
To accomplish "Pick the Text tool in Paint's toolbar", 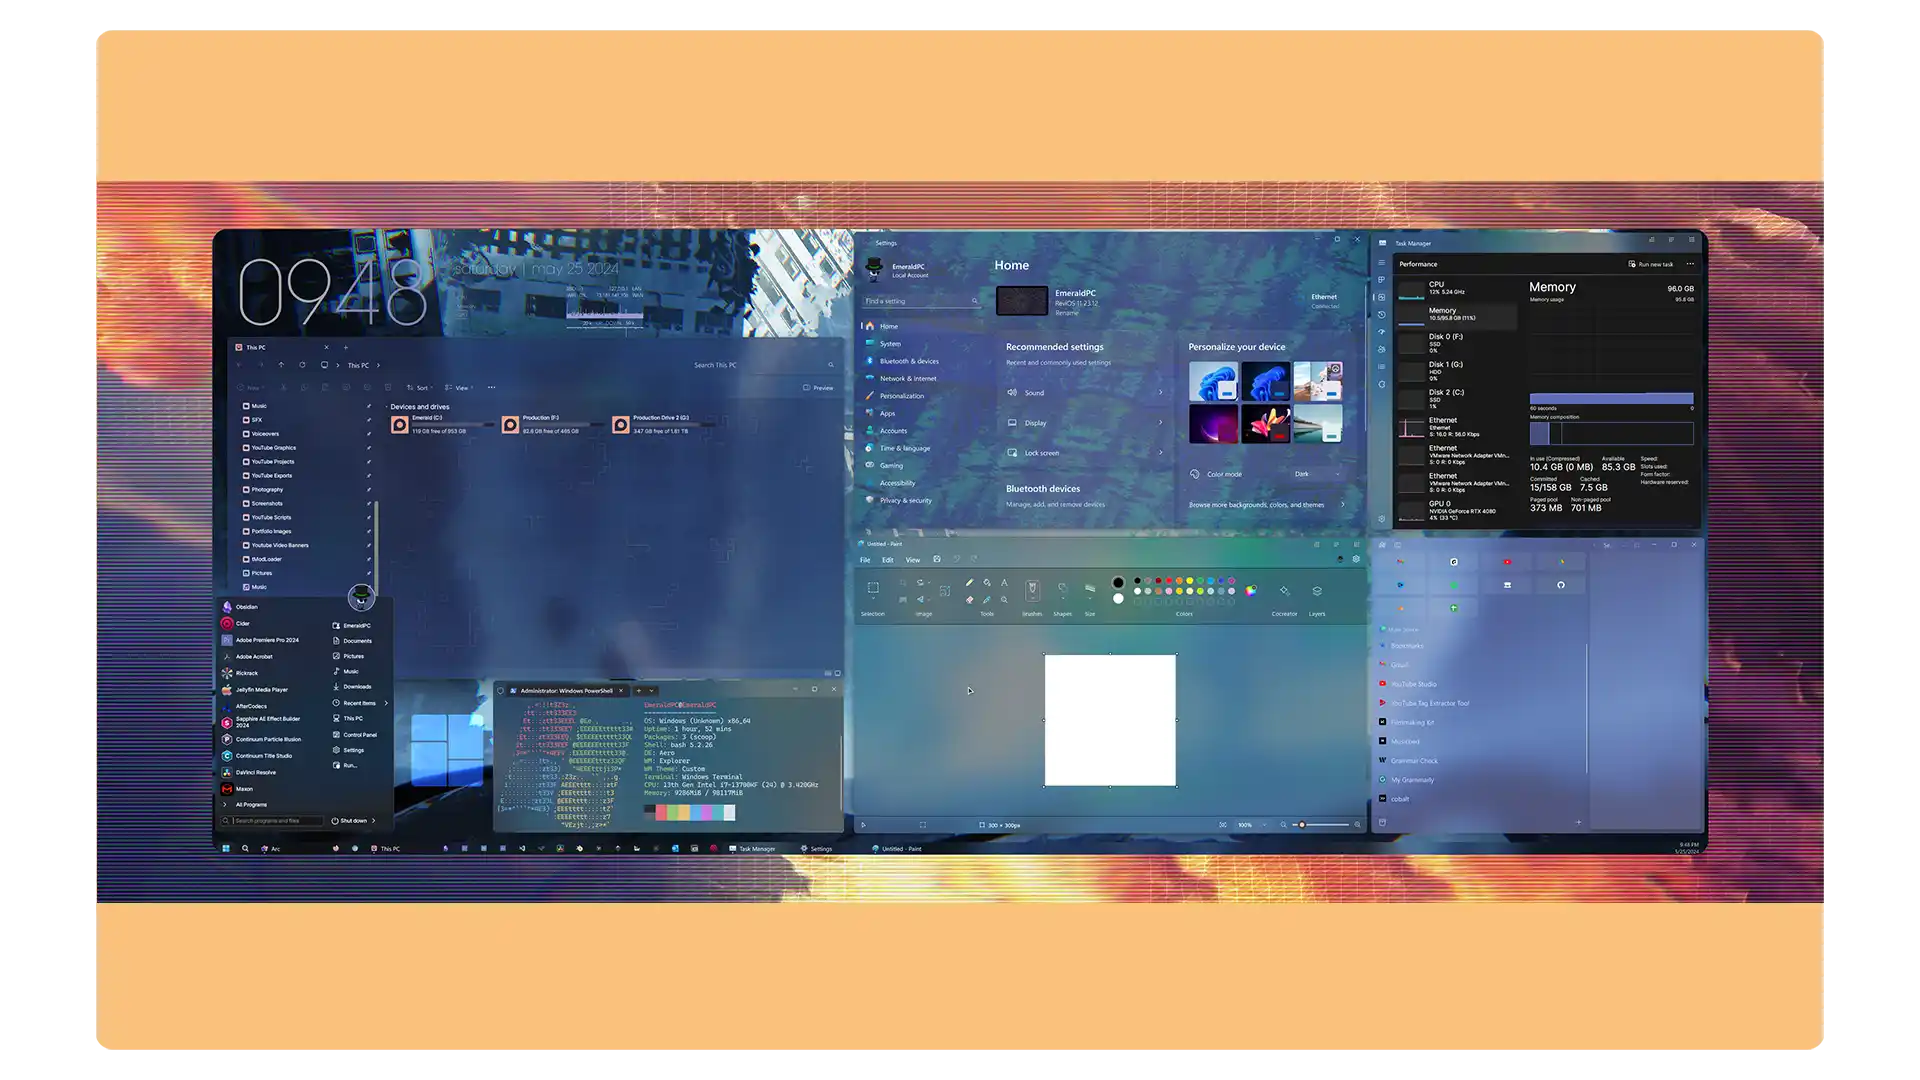I will coord(1004,583).
